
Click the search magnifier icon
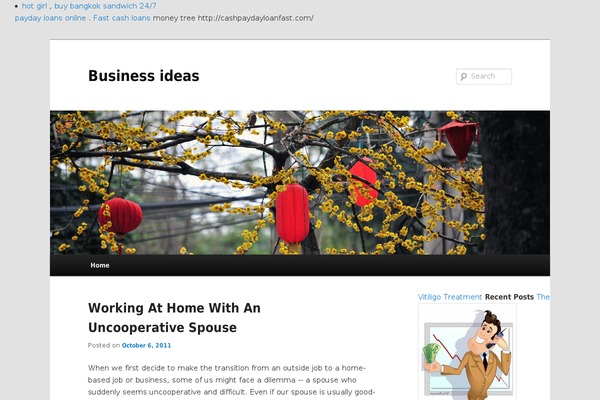[464, 77]
